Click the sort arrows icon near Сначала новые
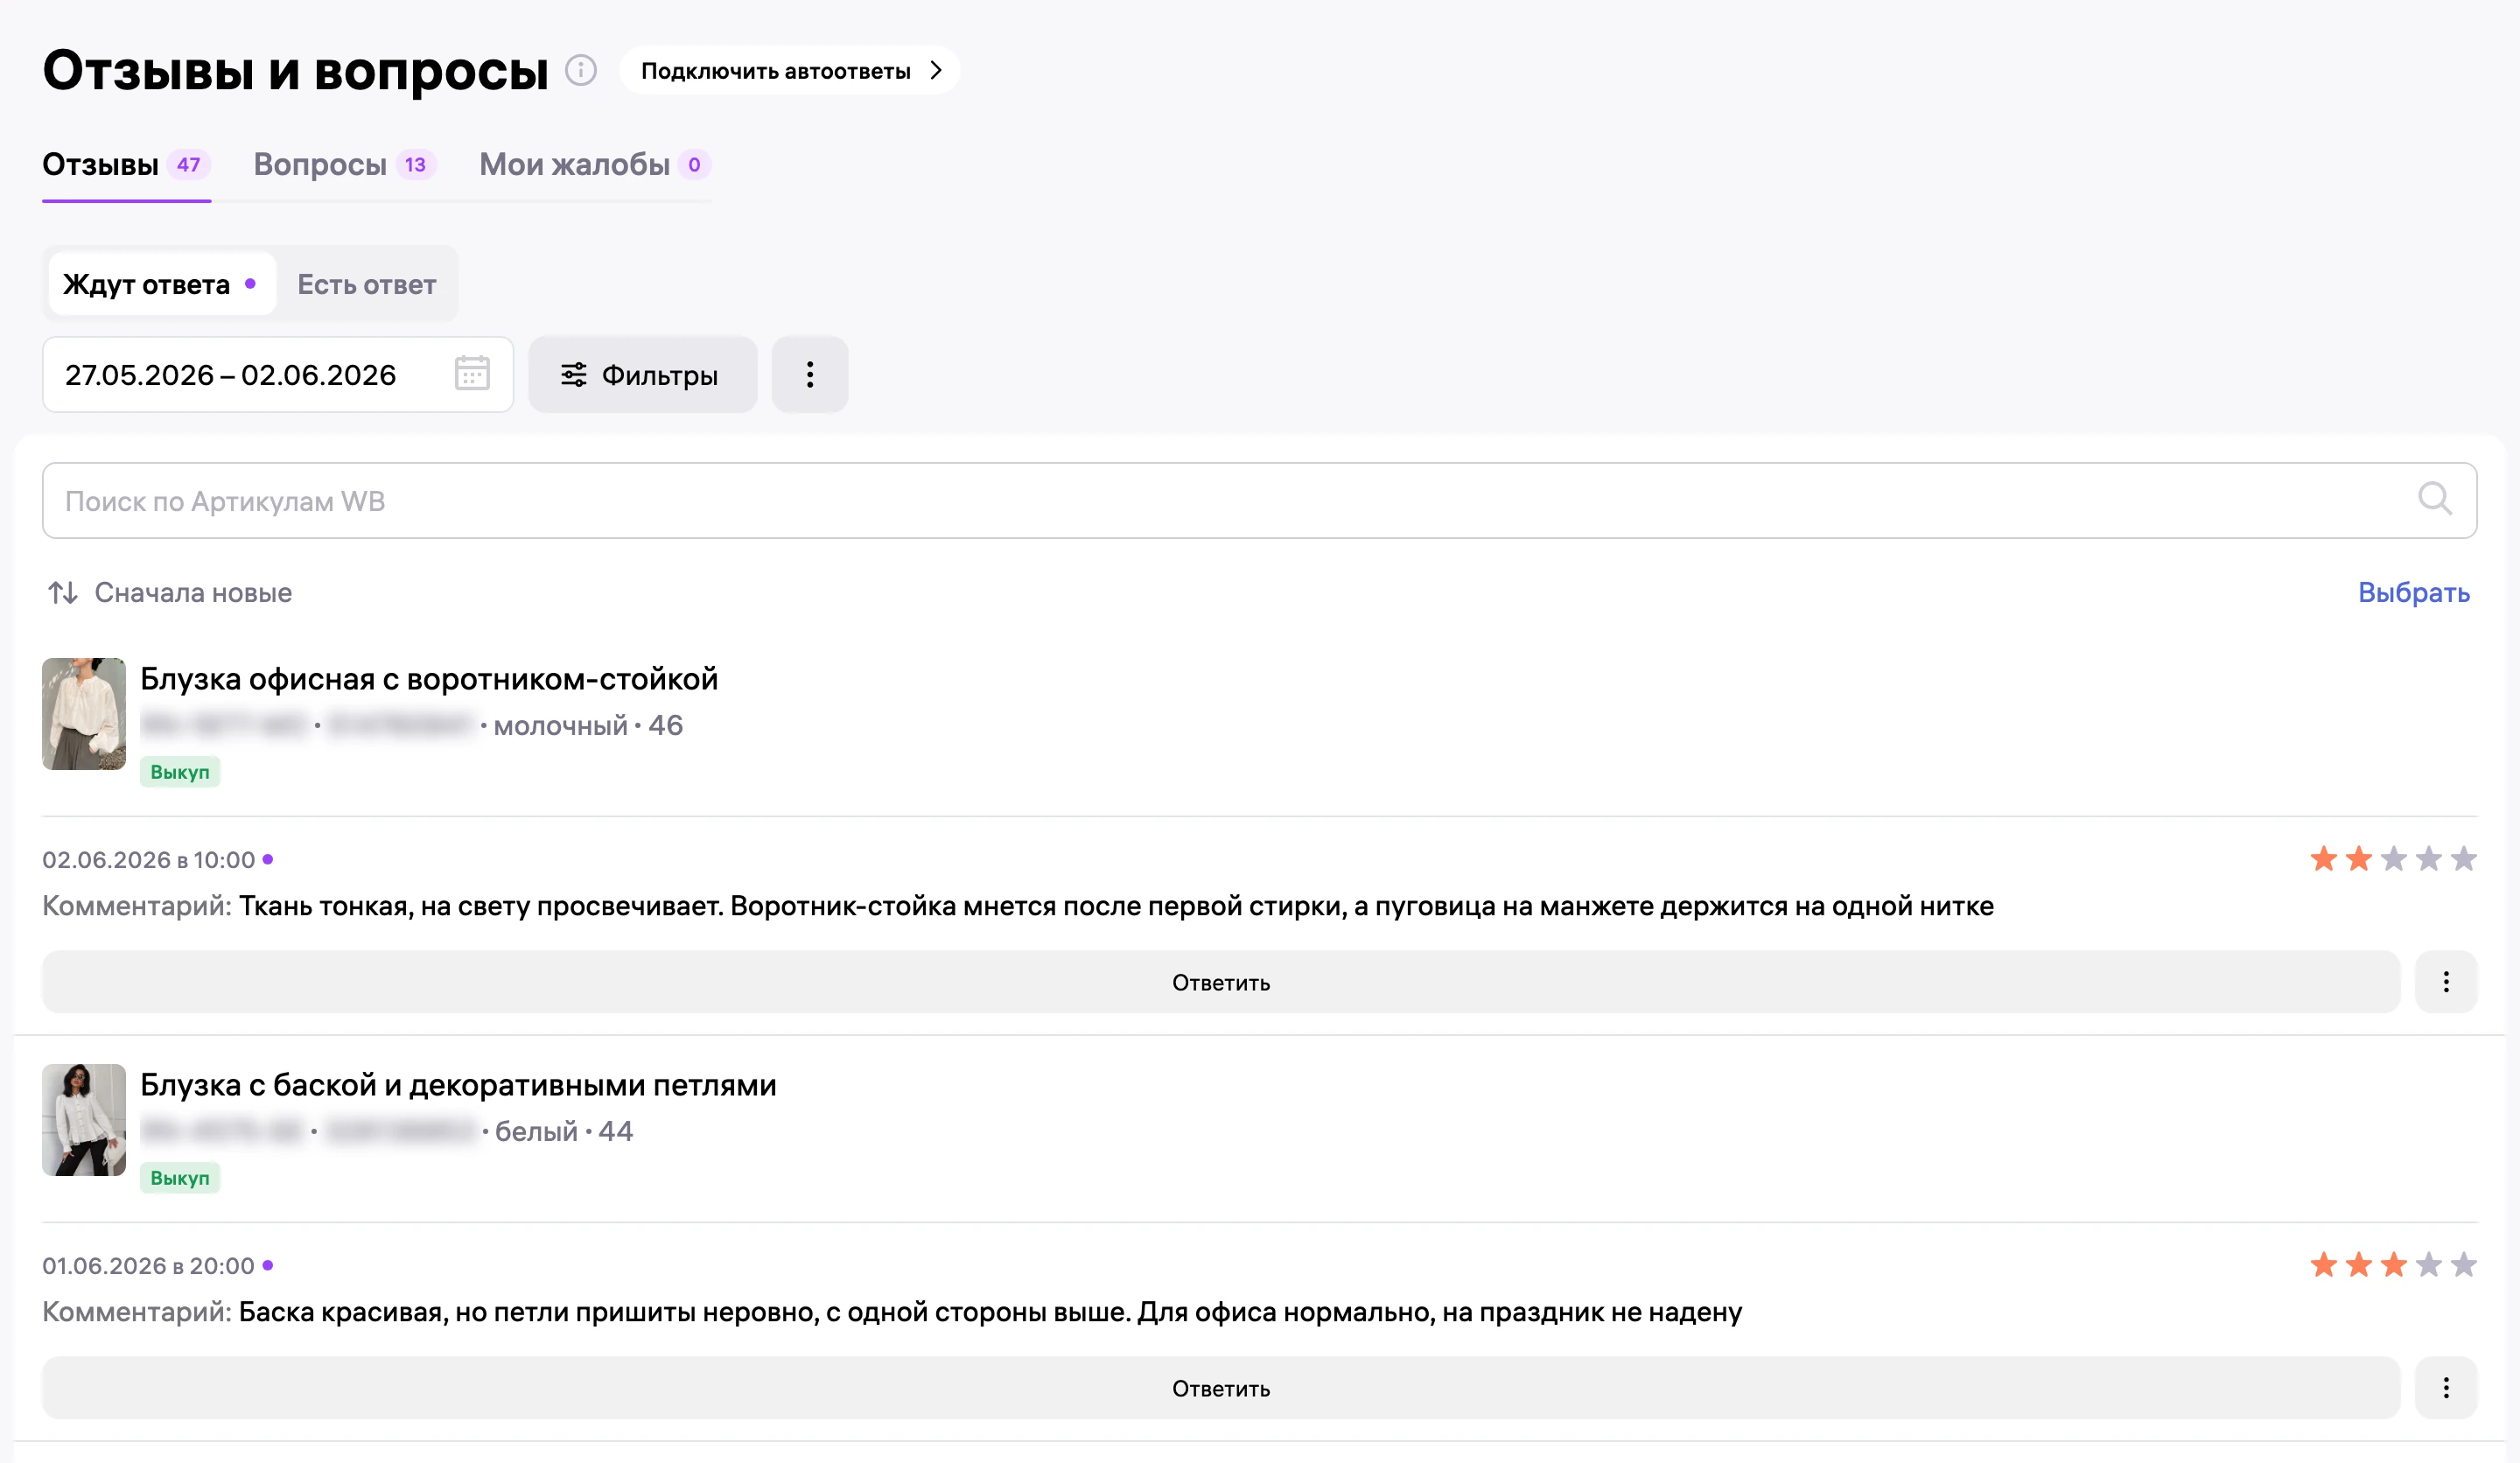Viewport: 2520px width, 1463px height. click(x=63, y=593)
